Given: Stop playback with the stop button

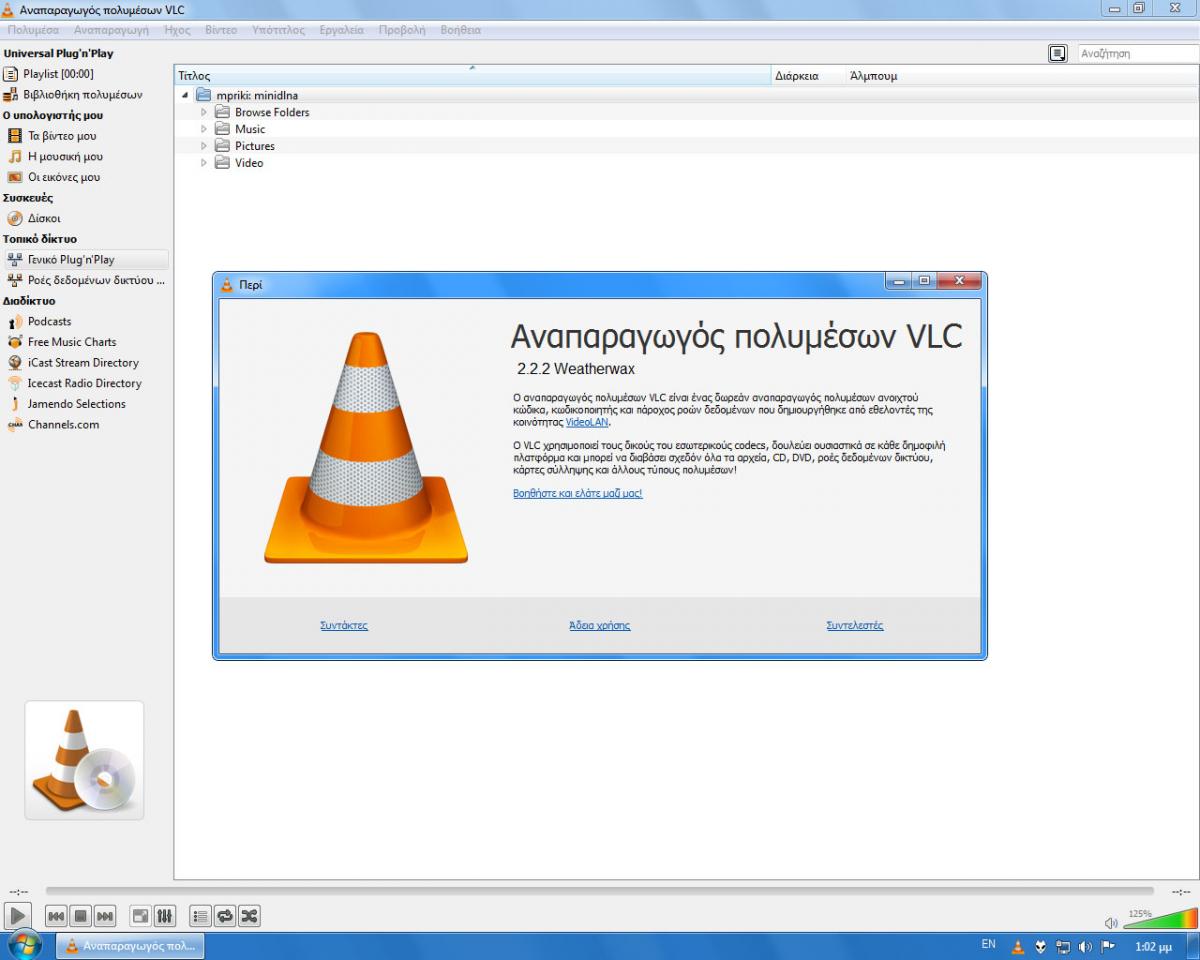Looking at the screenshot, I should pos(81,915).
